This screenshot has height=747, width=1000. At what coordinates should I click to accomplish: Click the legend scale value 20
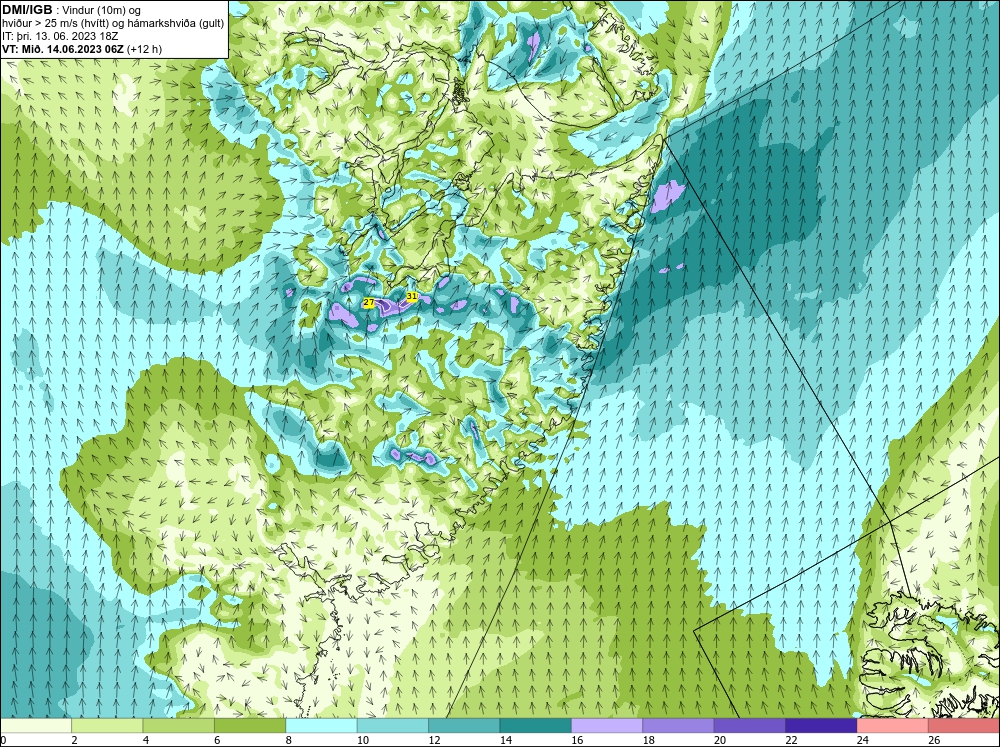coord(720,740)
